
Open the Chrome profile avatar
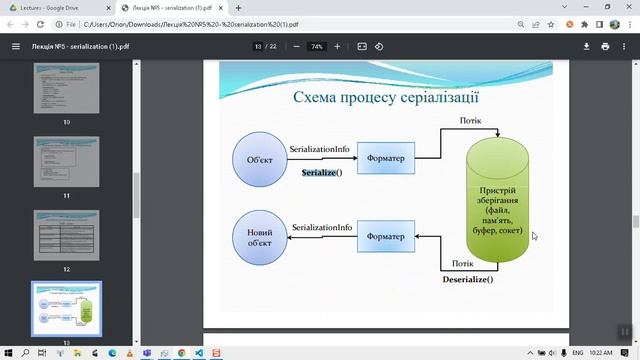pos(614,24)
